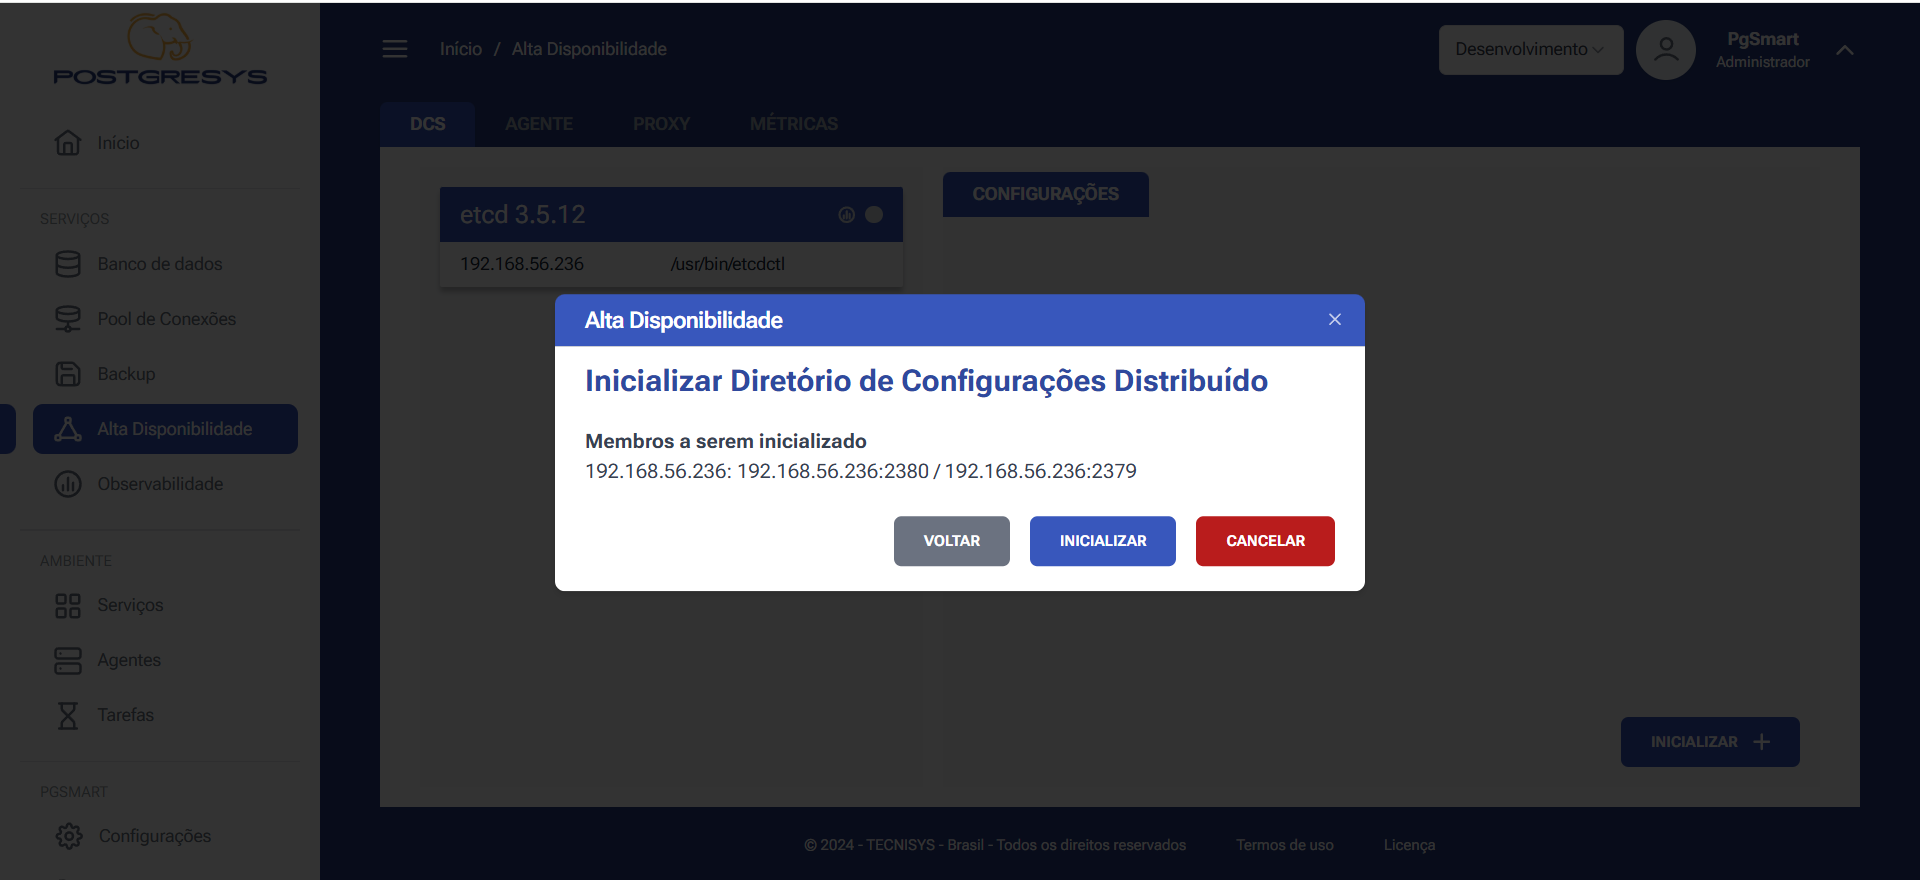The height and width of the screenshot is (880, 1920).
Task: Click the Pool de Conexões icon
Action: [68, 319]
